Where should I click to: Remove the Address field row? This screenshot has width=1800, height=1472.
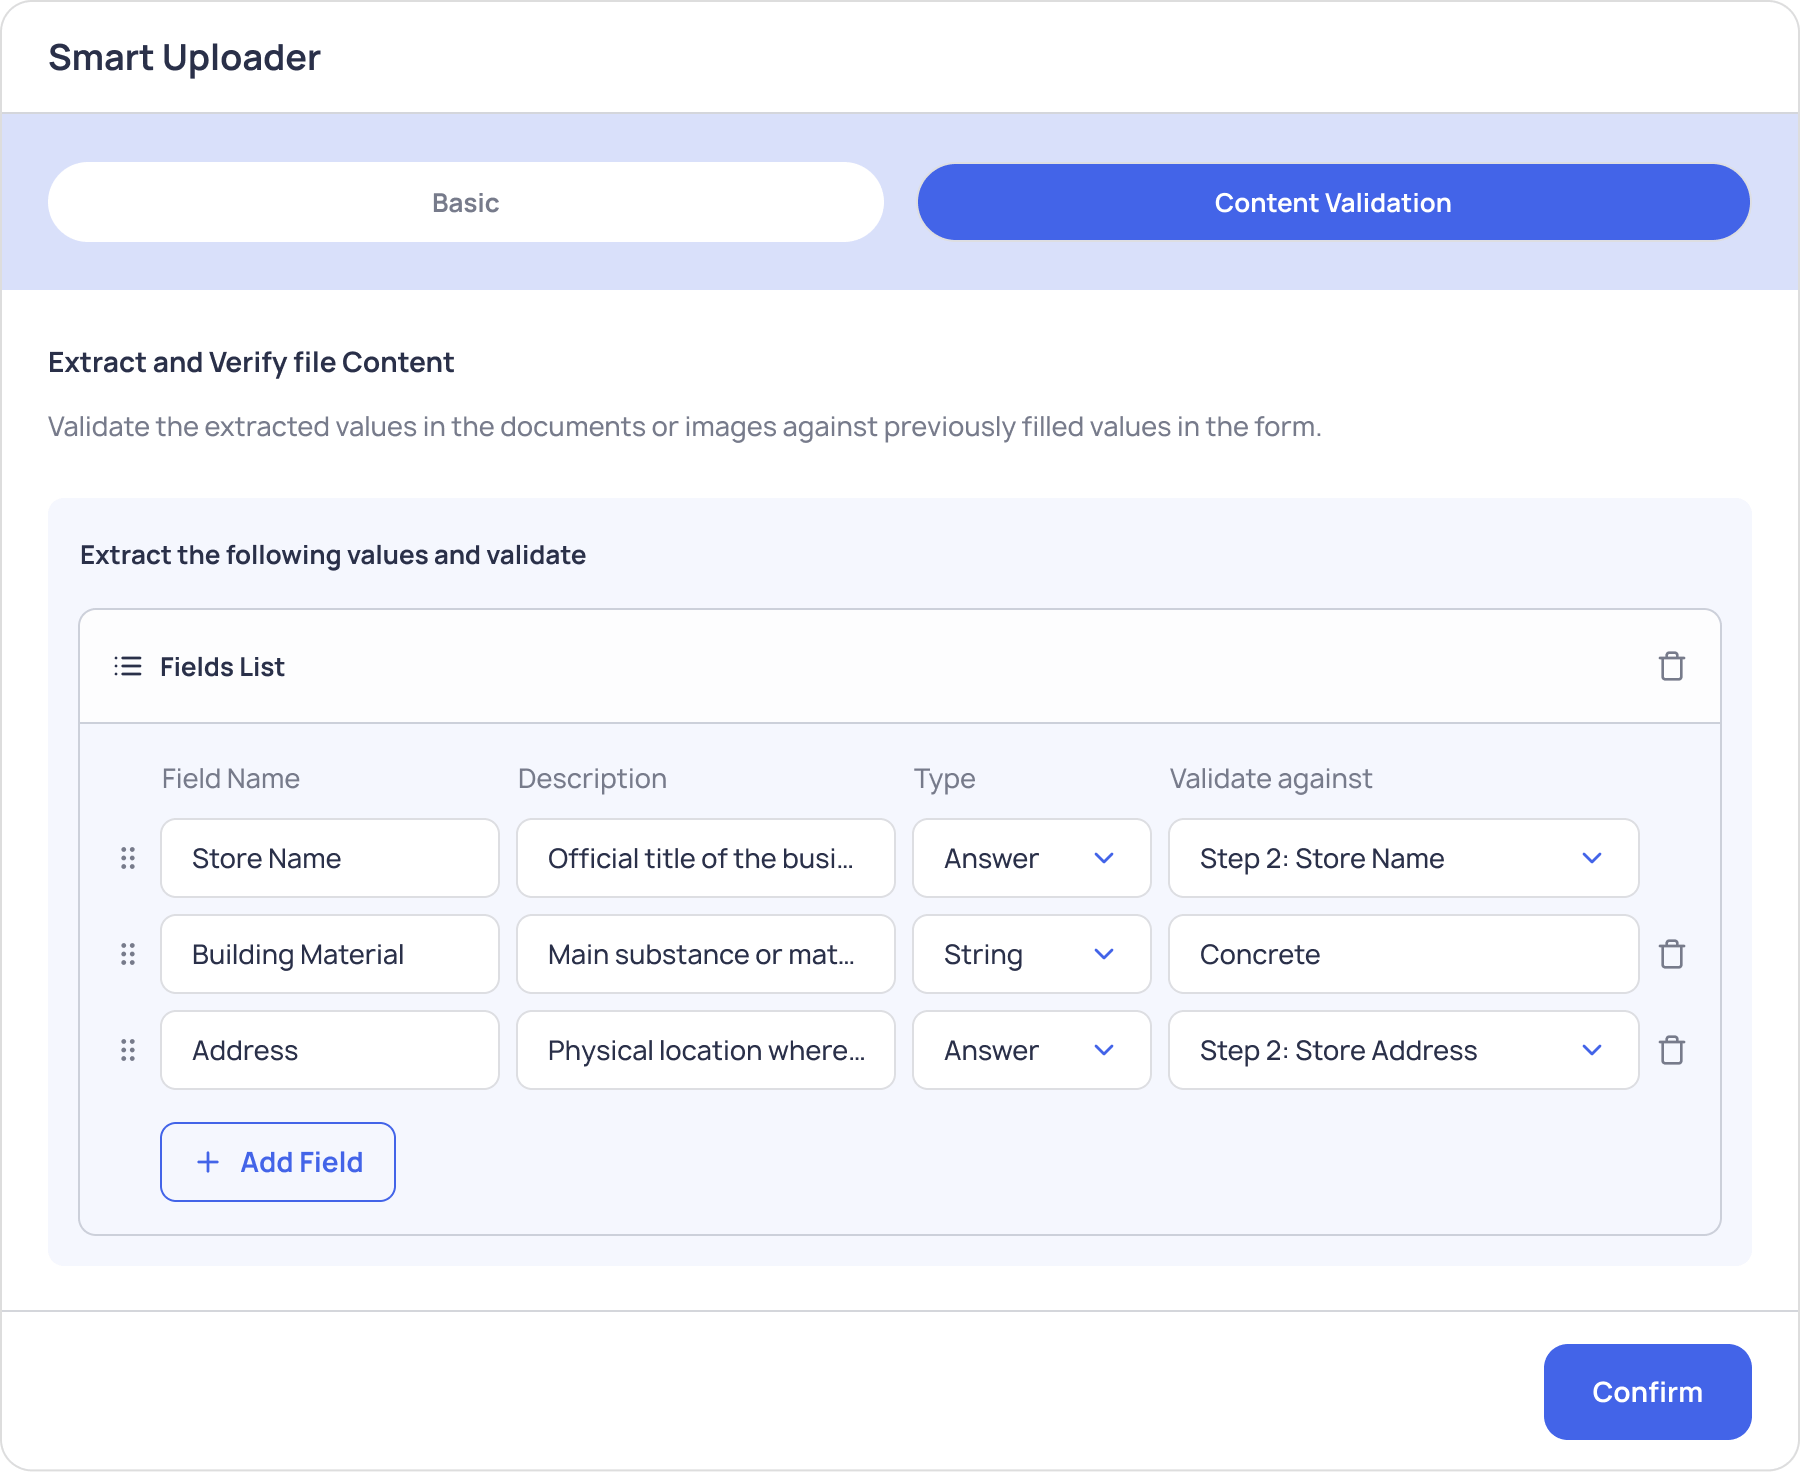pos(1671,1051)
